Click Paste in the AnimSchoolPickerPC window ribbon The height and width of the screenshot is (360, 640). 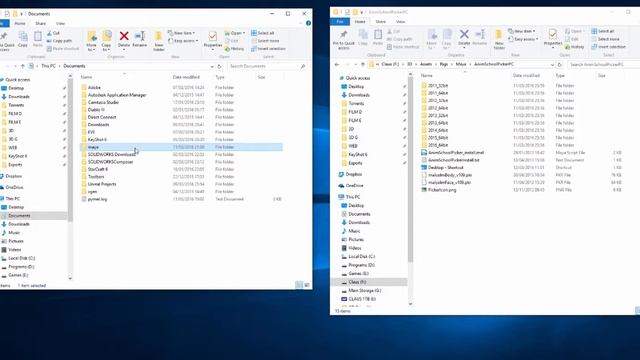coord(378,38)
